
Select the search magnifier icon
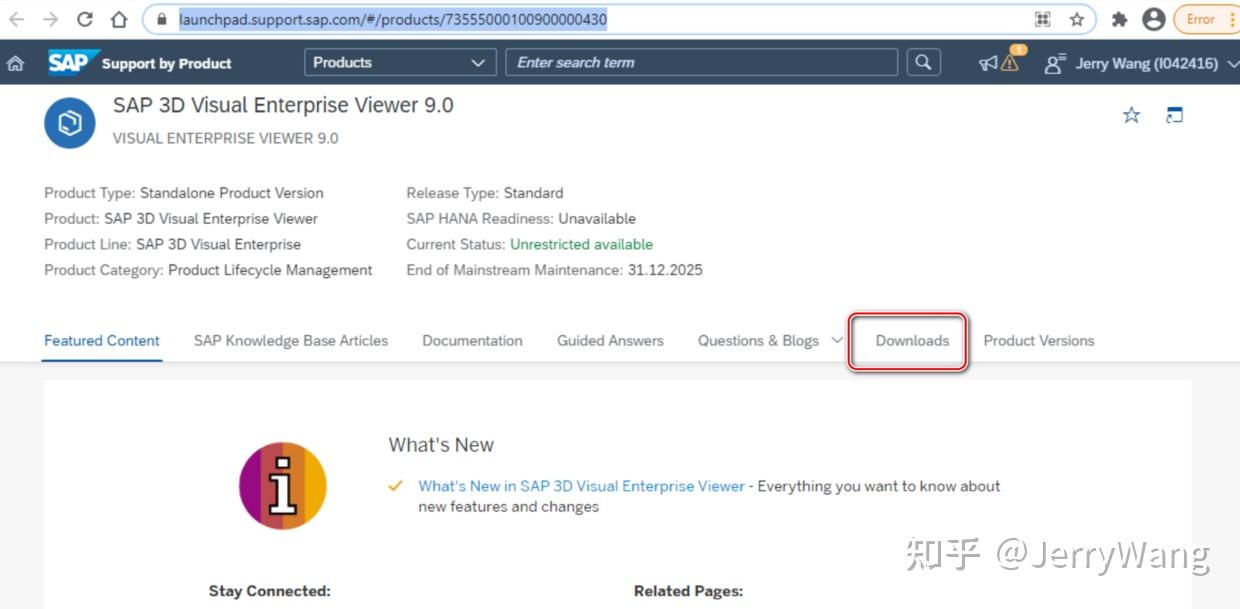pos(921,62)
